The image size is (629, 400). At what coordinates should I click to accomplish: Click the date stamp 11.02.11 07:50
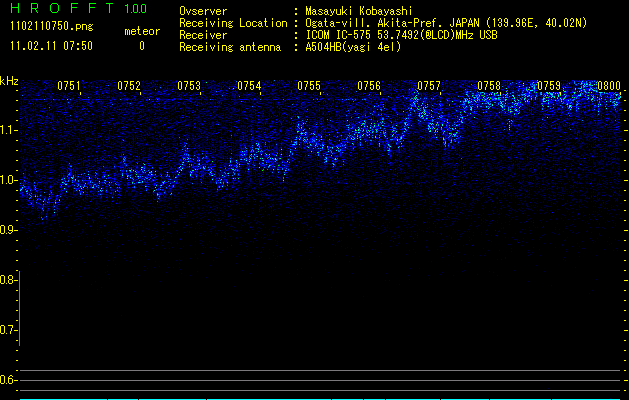coord(50,46)
